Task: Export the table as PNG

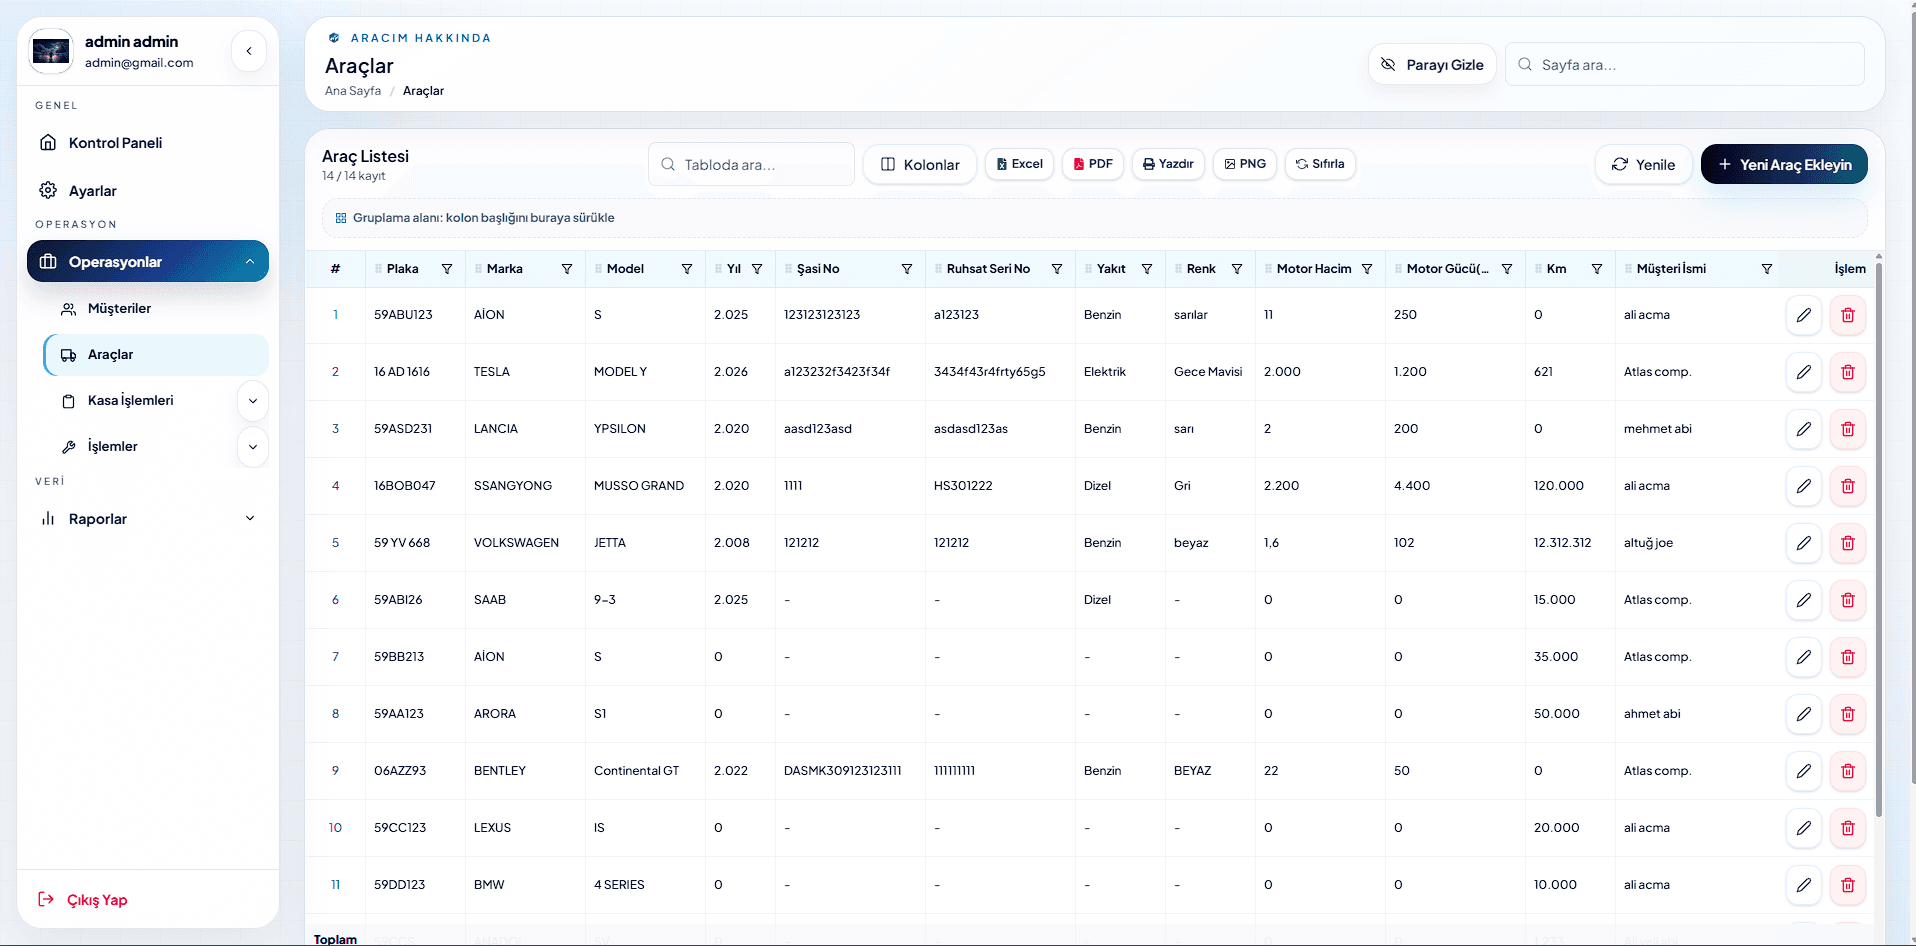Action: [x=1244, y=164]
